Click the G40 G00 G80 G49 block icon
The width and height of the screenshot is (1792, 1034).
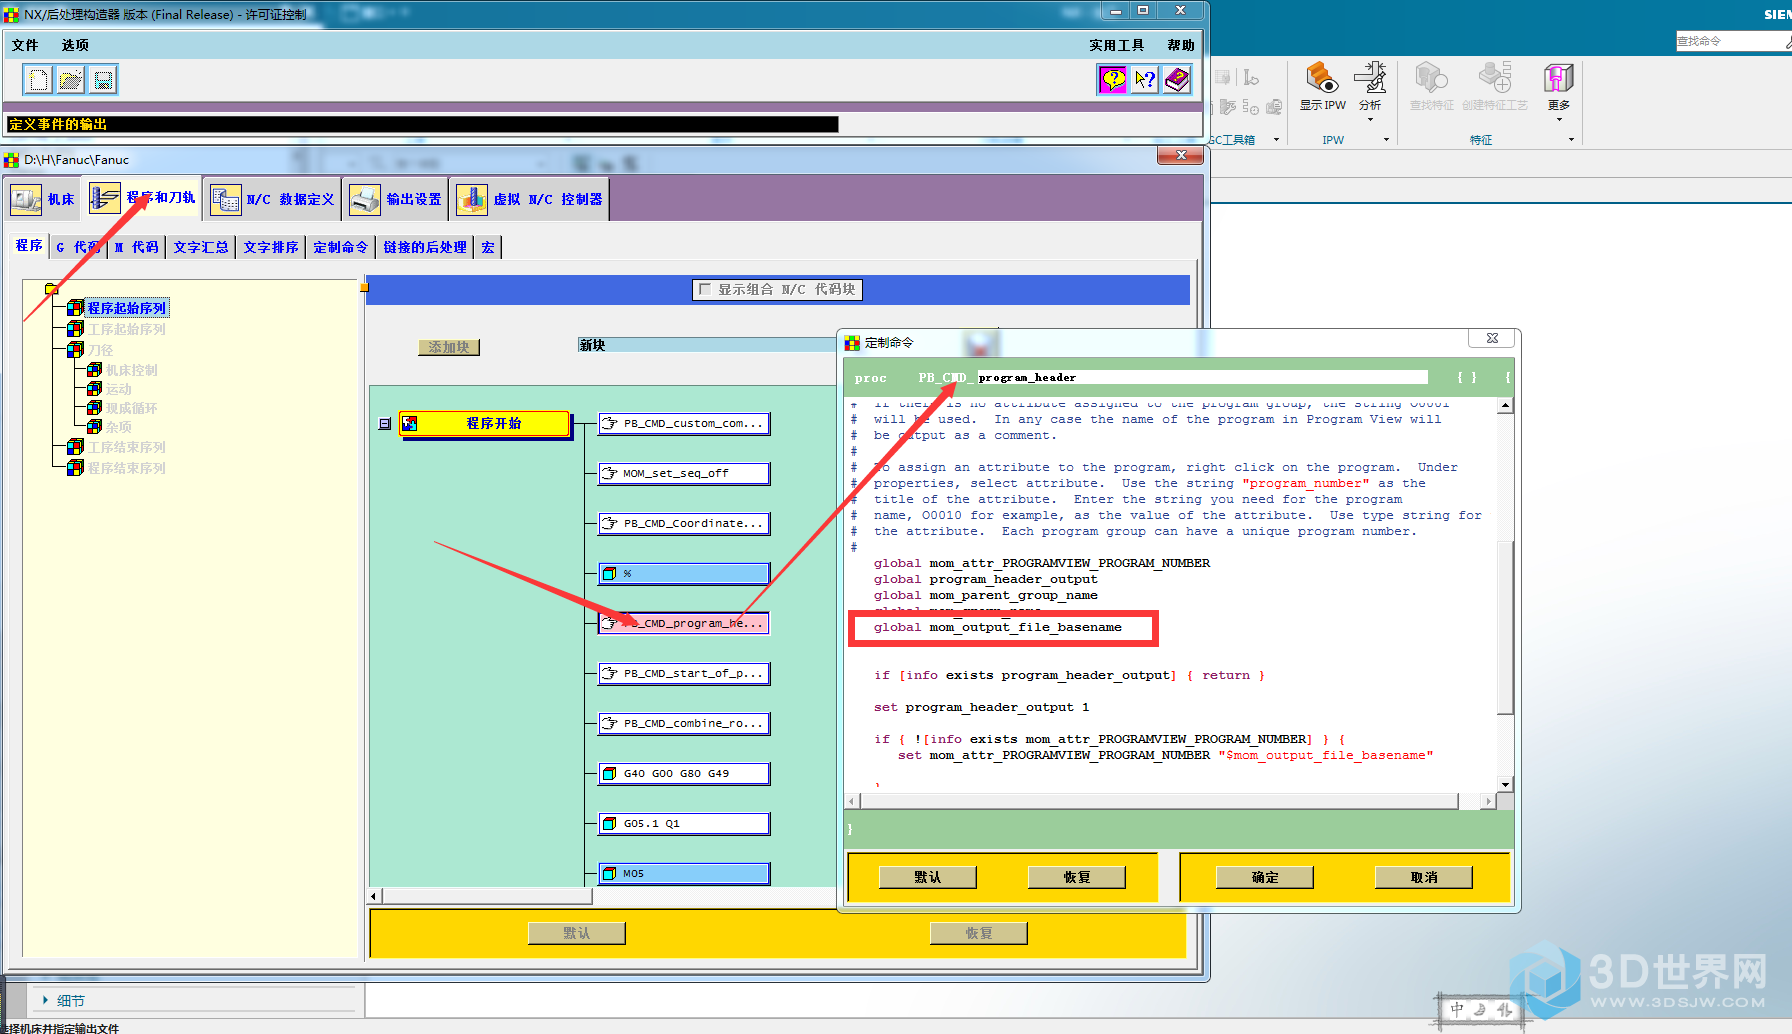(x=609, y=774)
